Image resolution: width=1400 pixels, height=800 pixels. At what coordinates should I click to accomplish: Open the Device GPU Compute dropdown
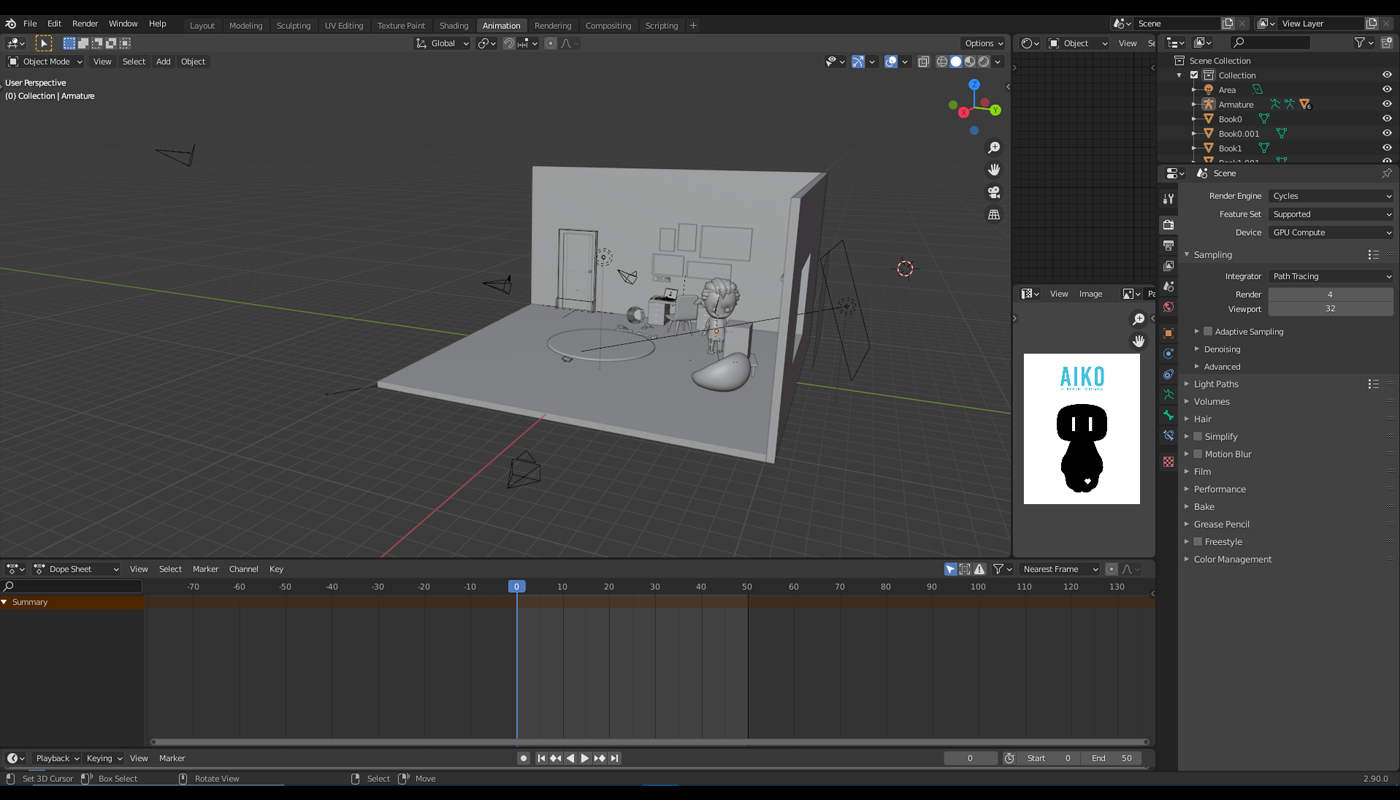(x=1330, y=232)
